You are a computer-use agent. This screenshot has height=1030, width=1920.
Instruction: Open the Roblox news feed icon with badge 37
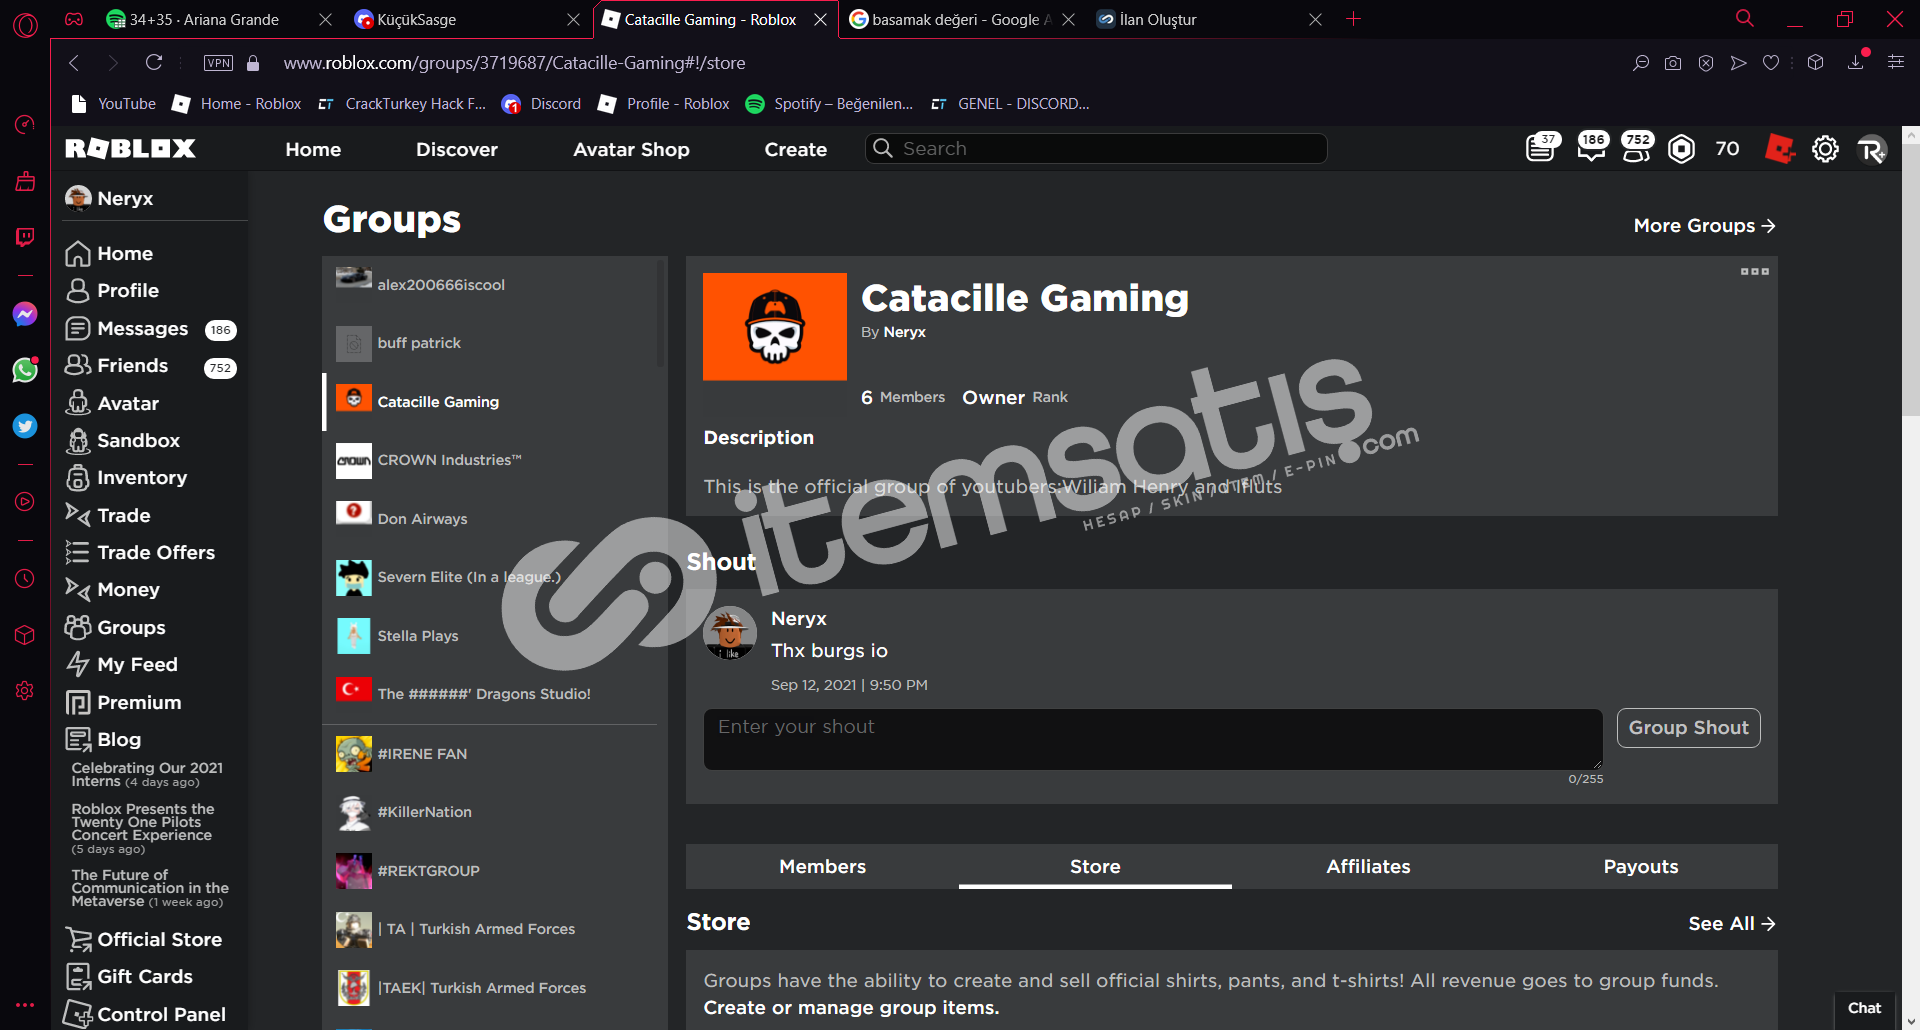[1541, 148]
